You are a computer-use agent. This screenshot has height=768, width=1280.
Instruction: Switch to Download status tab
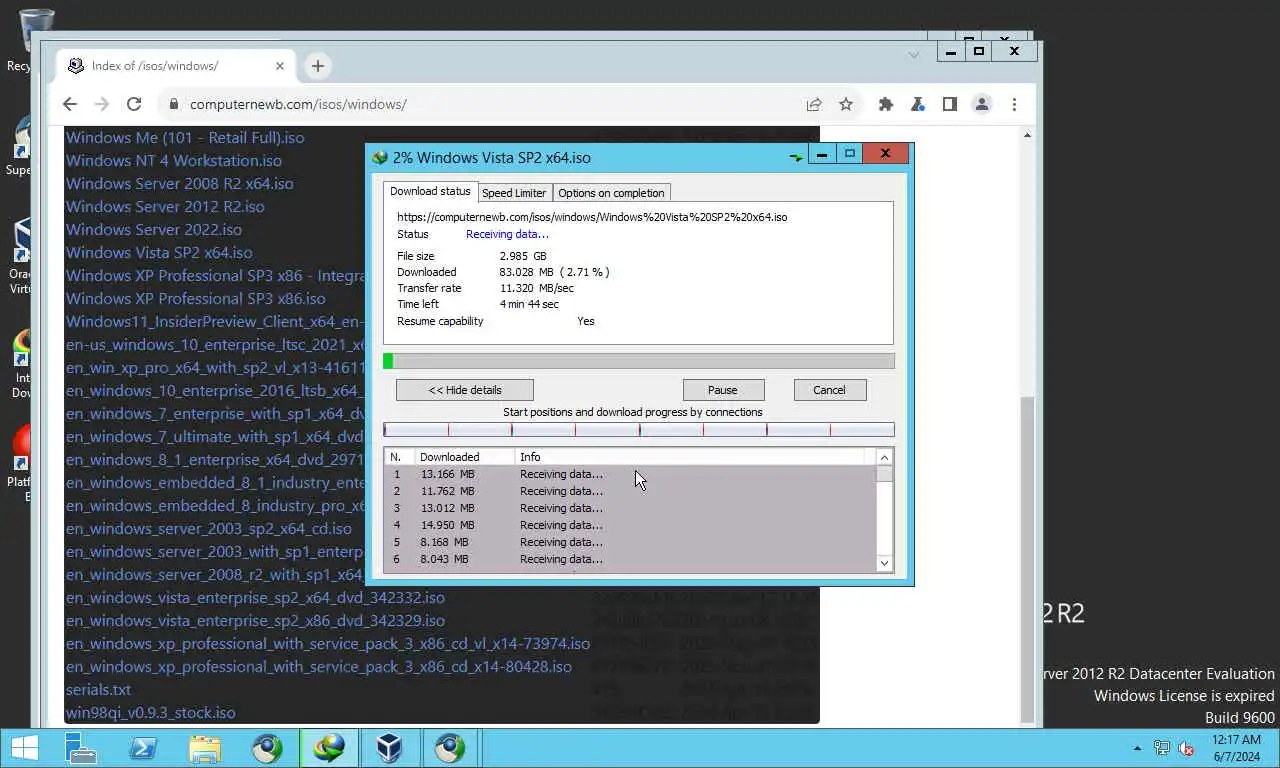pyautogui.click(x=430, y=191)
